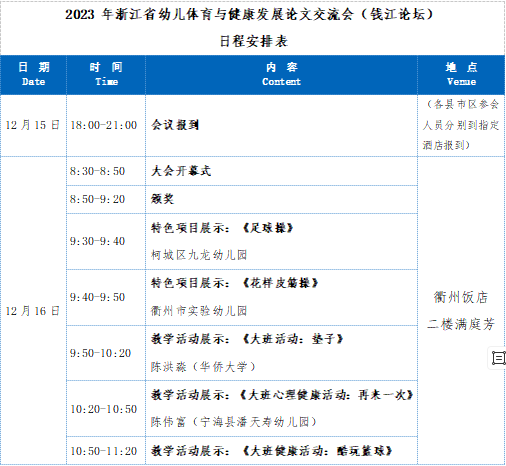The height and width of the screenshot is (466, 506).
Task: Click the 《花样皮筋操》 project title
Action: tap(280, 283)
